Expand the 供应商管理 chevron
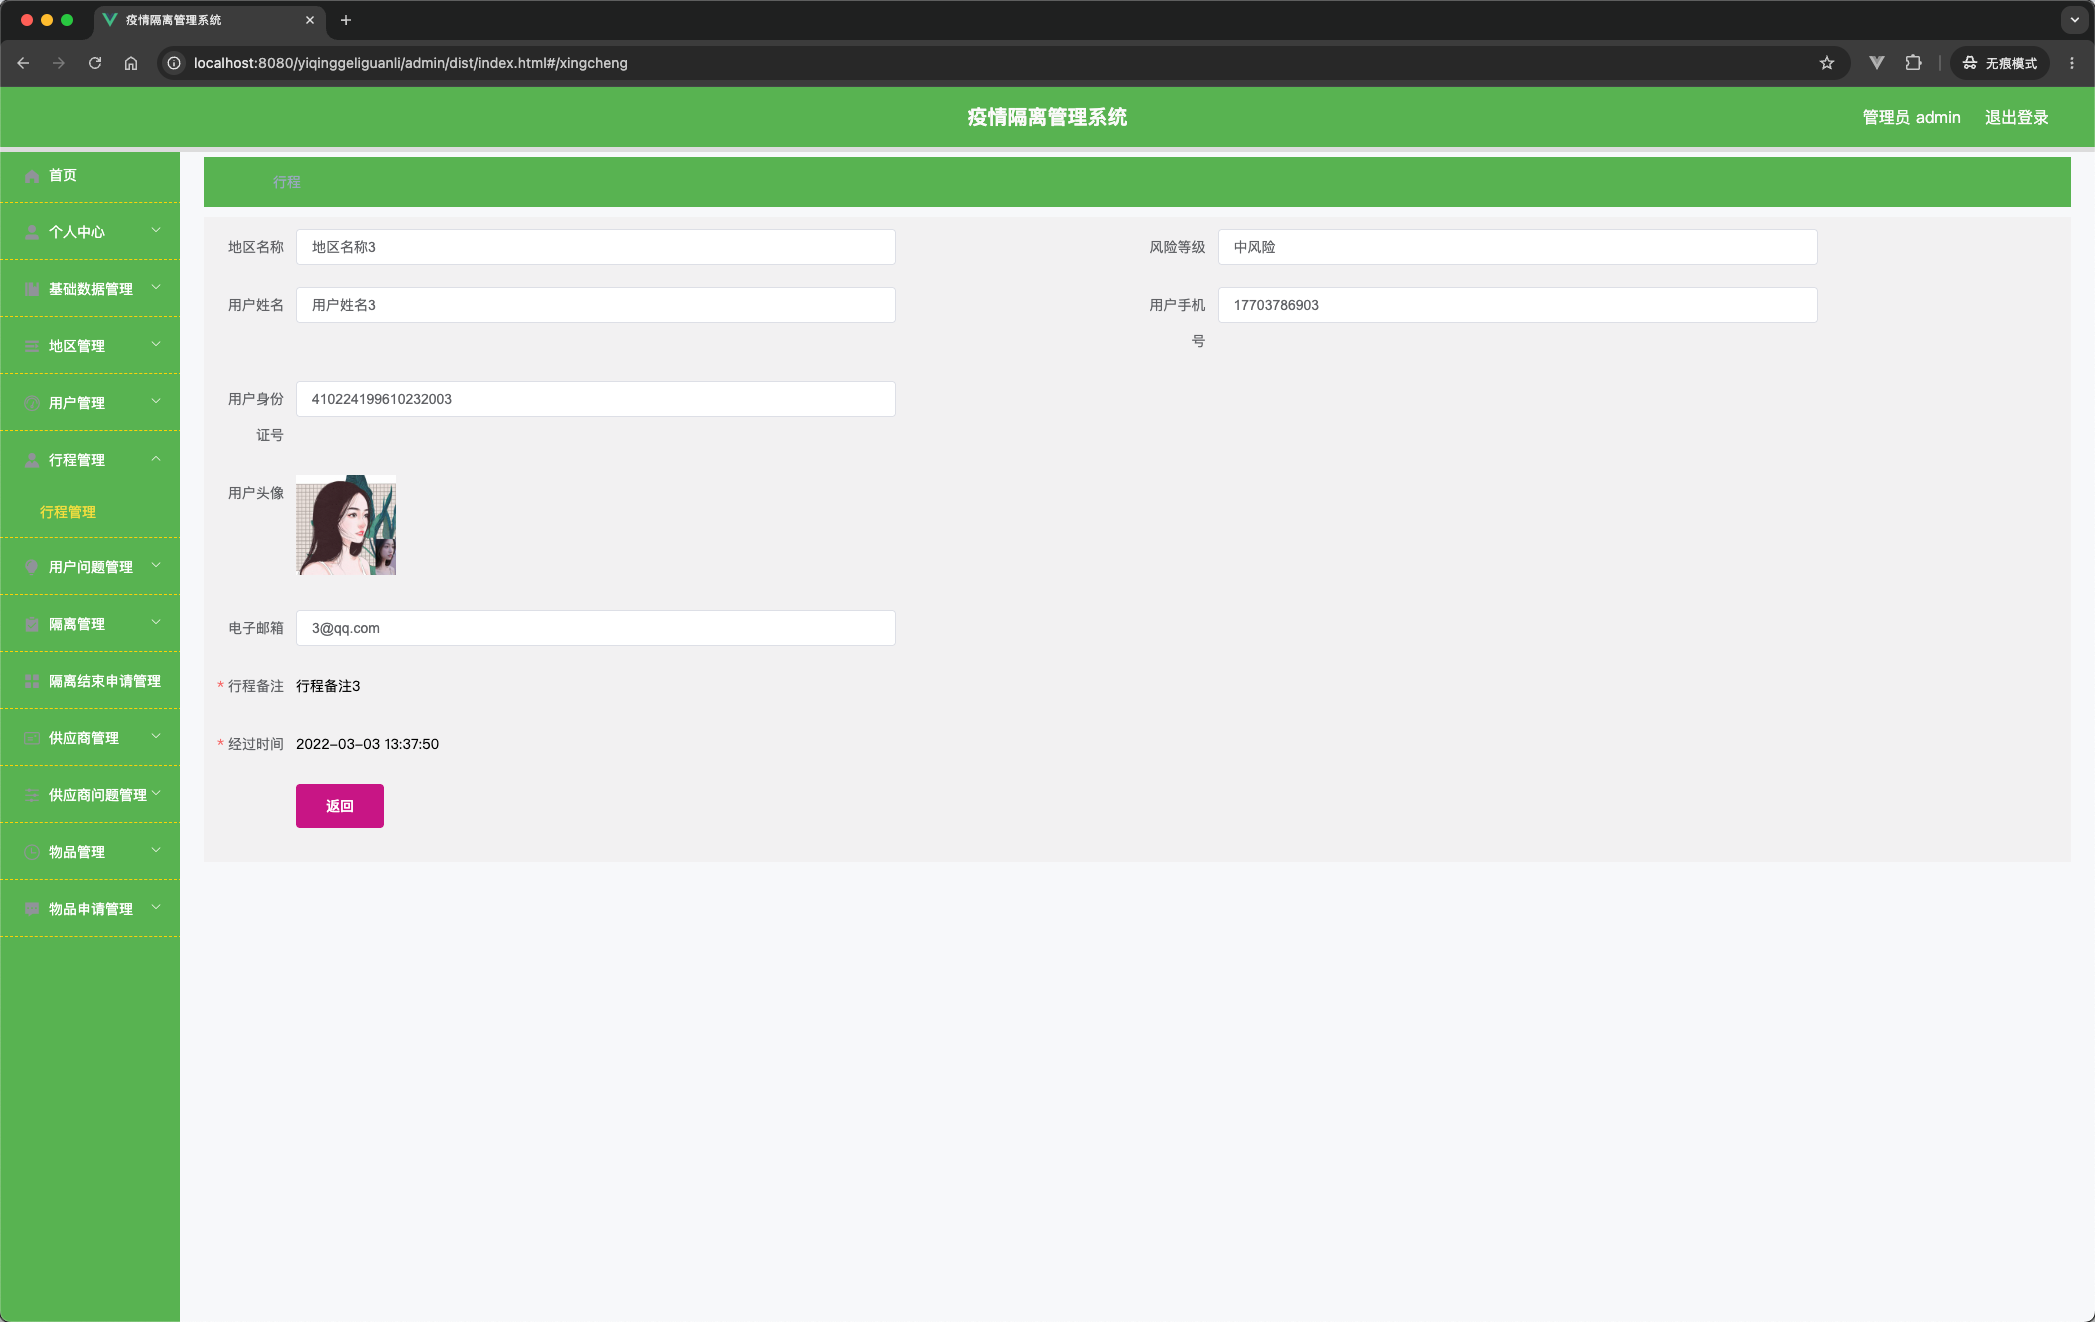 pos(156,737)
